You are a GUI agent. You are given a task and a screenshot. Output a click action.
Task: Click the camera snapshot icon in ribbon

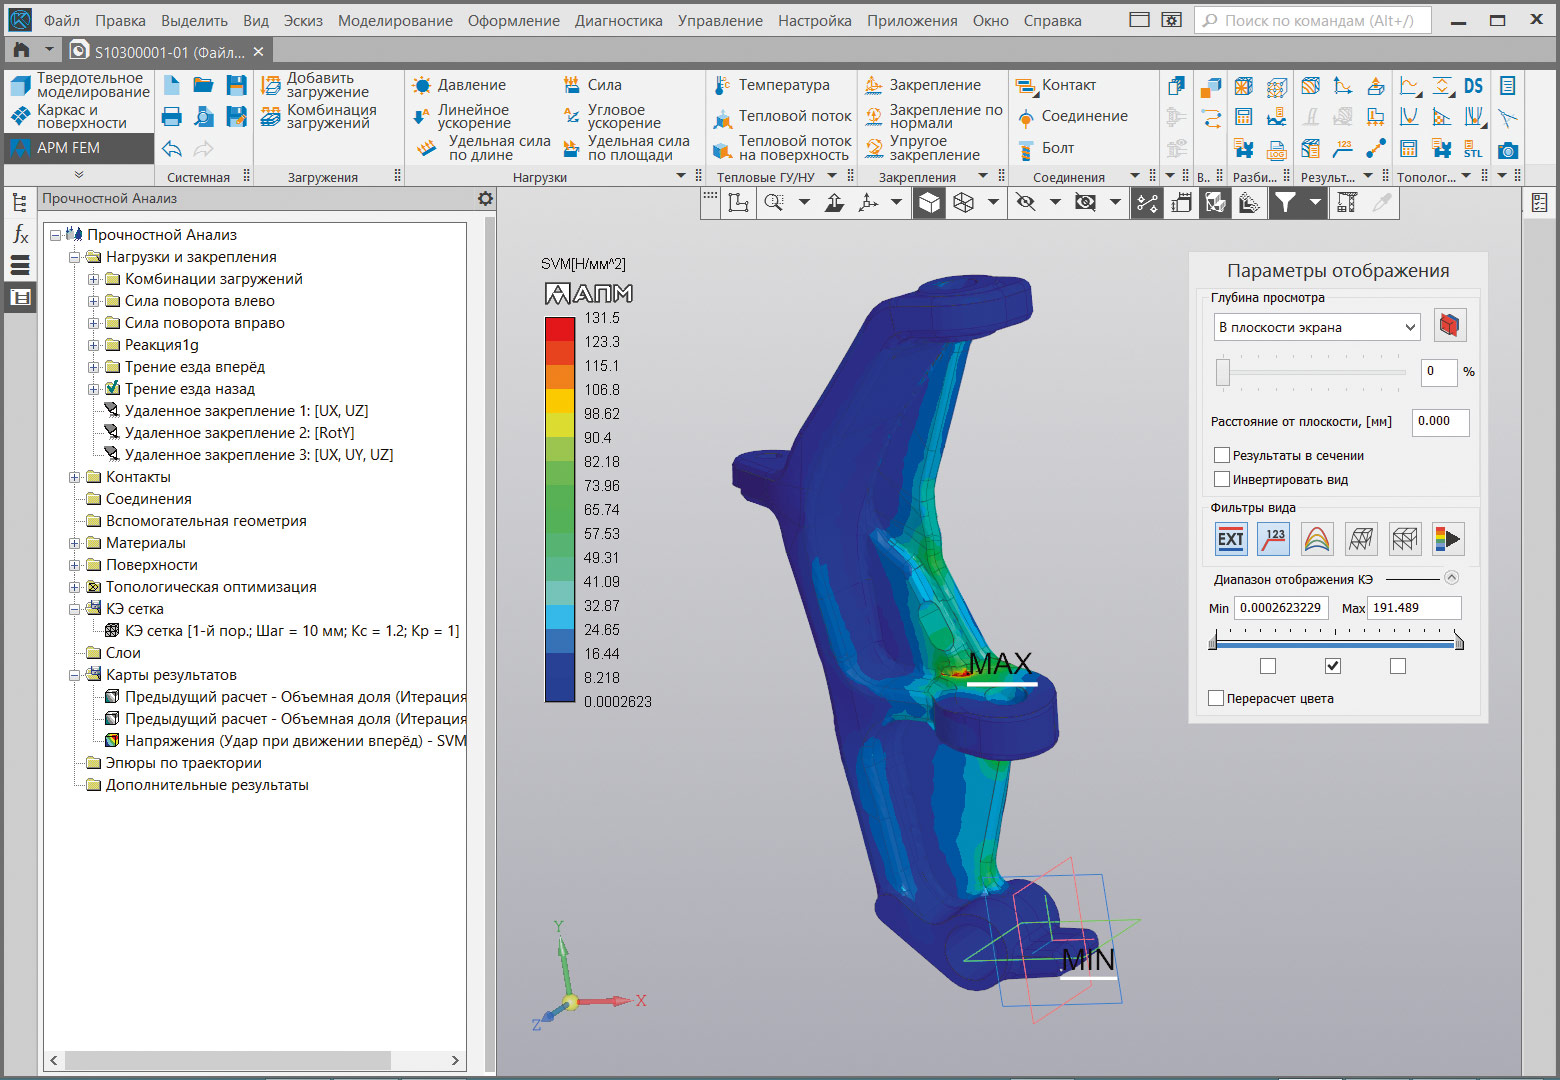(1508, 150)
